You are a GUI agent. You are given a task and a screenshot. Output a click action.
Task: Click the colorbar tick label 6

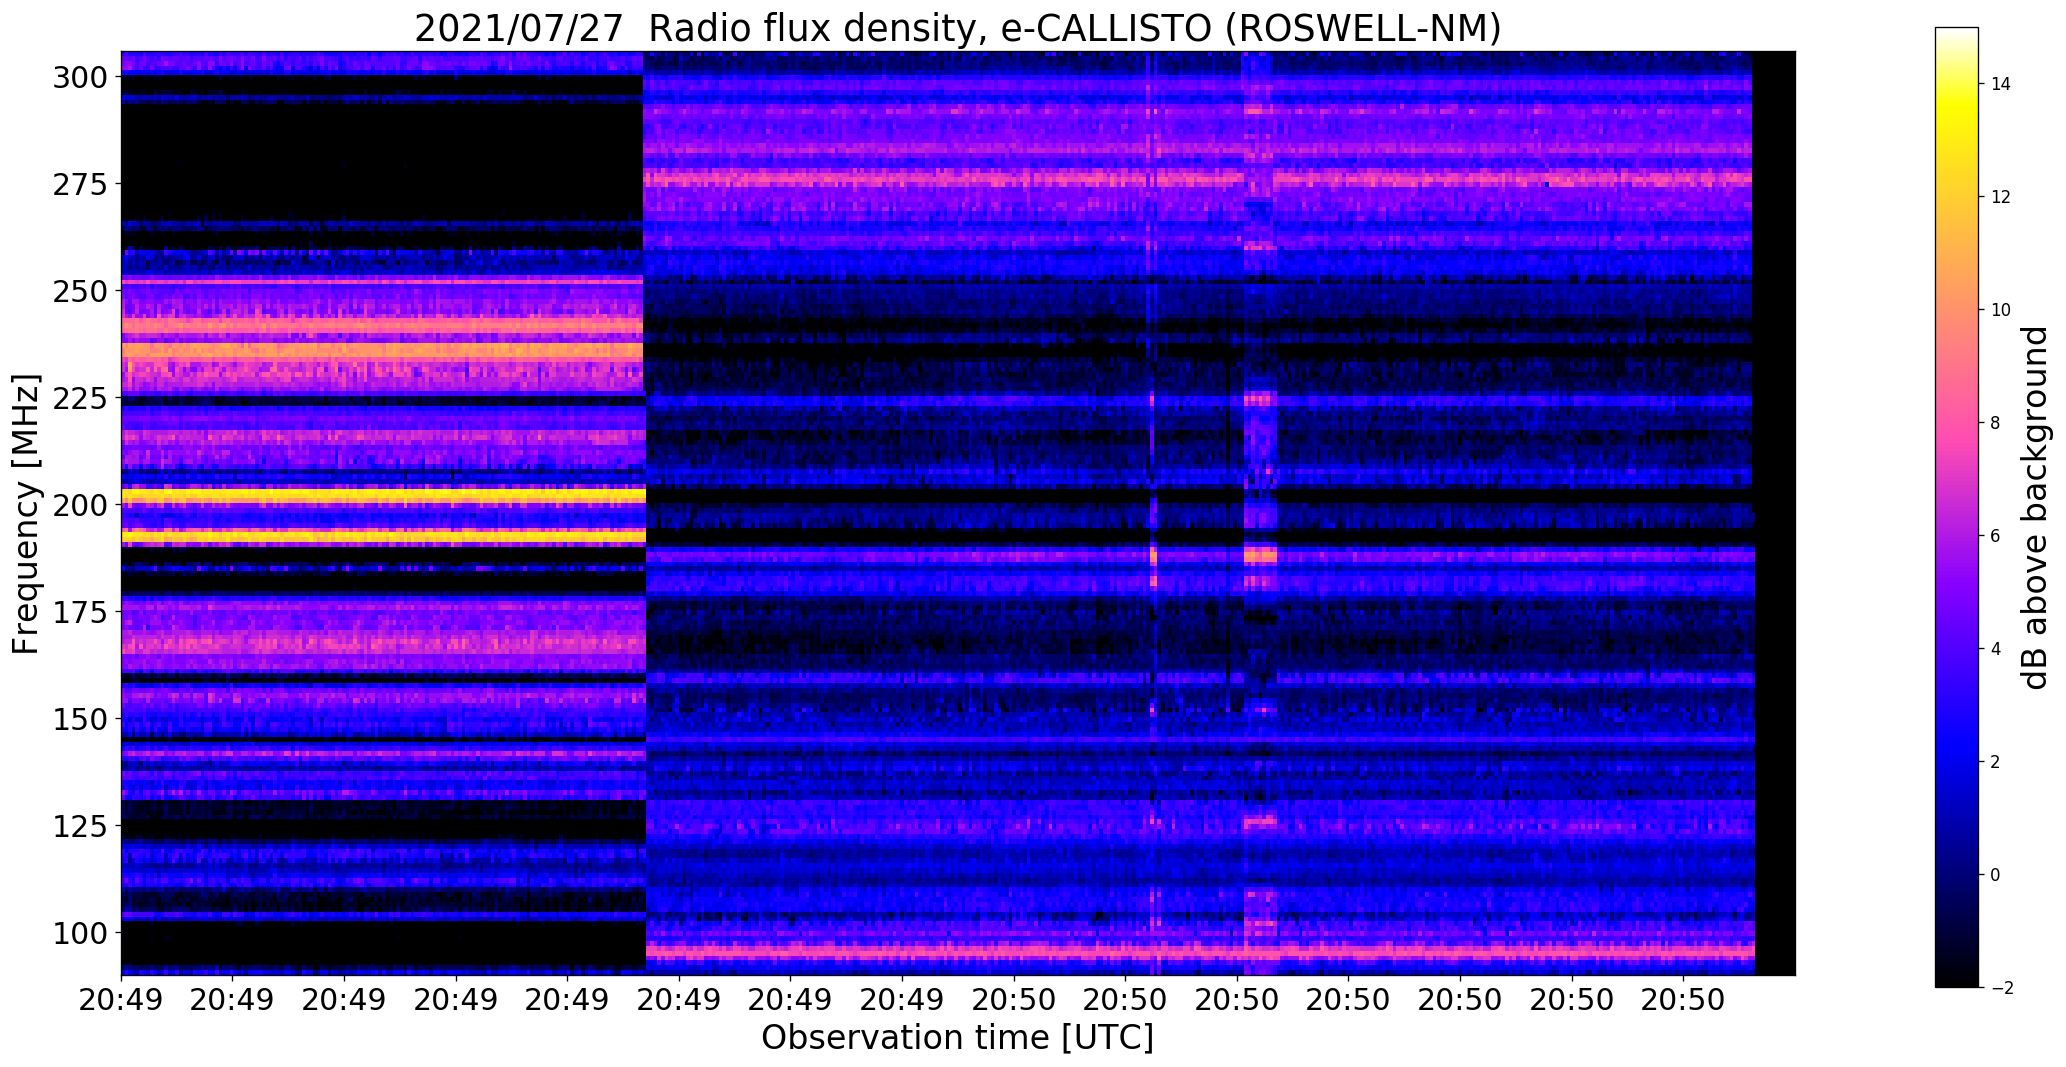1996,536
